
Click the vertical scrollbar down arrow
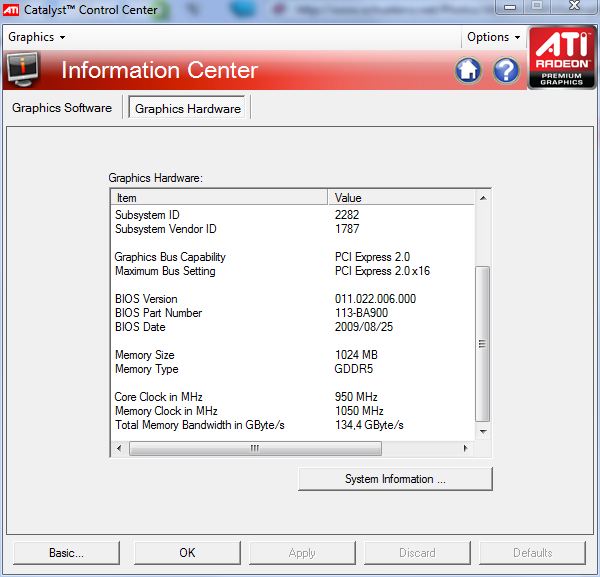click(483, 432)
